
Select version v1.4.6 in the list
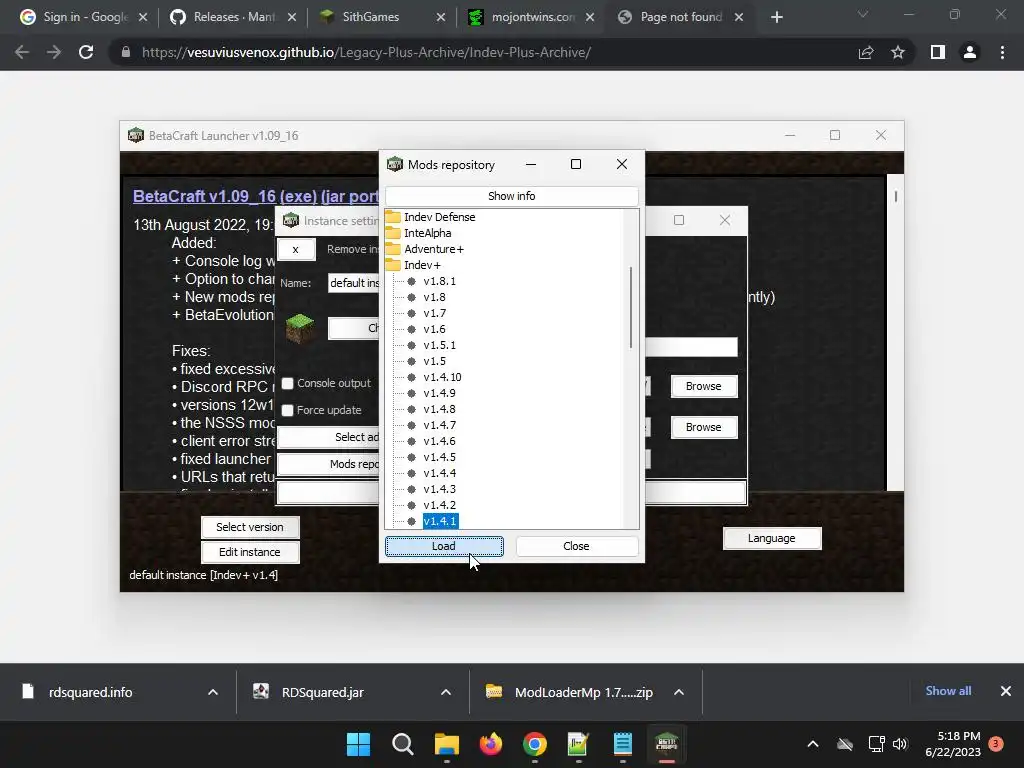[439, 441]
